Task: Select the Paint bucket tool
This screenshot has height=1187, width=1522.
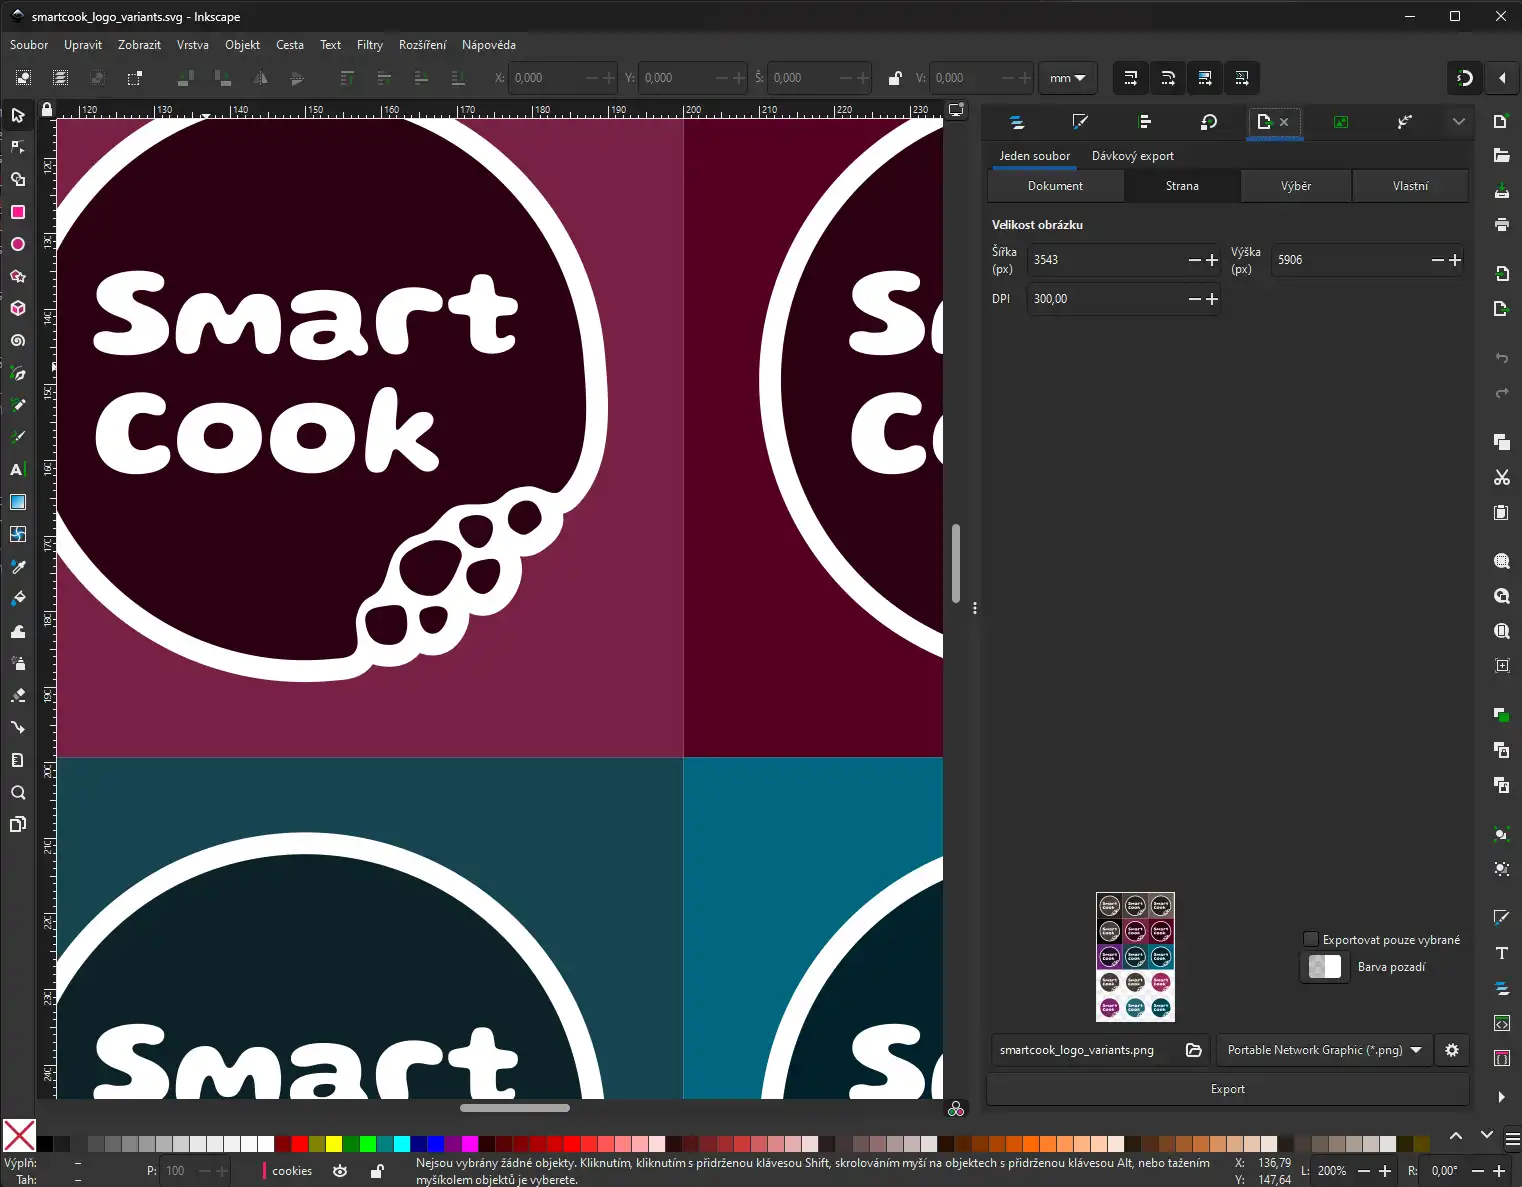Action: tap(18, 599)
